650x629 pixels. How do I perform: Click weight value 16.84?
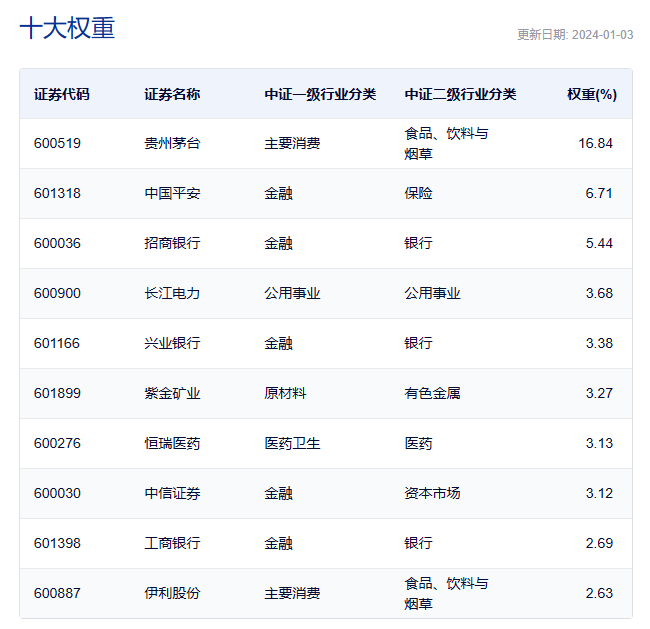(x=595, y=143)
